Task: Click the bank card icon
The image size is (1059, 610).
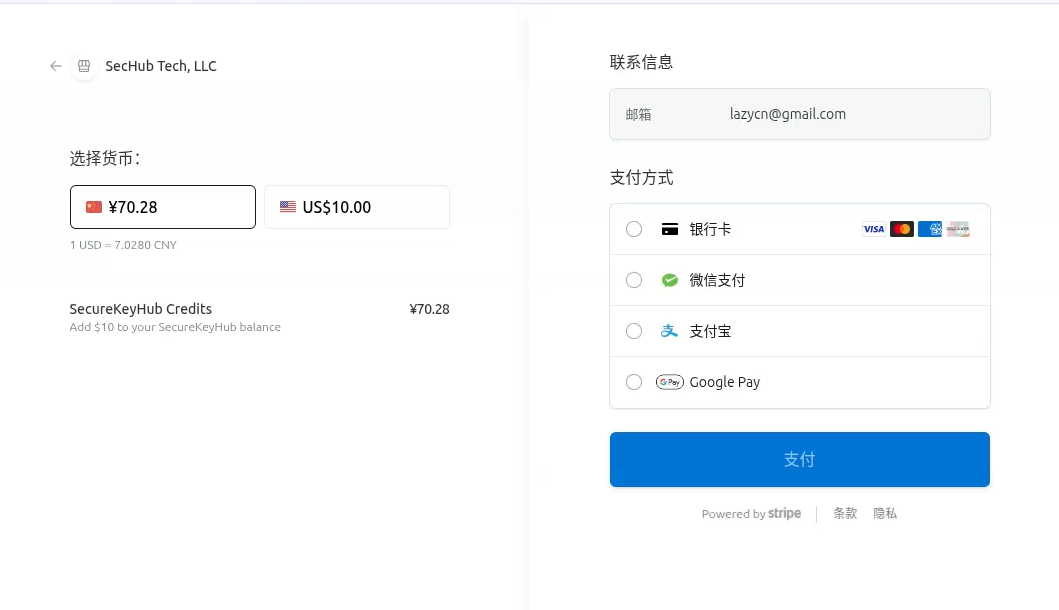Action: pos(669,229)
